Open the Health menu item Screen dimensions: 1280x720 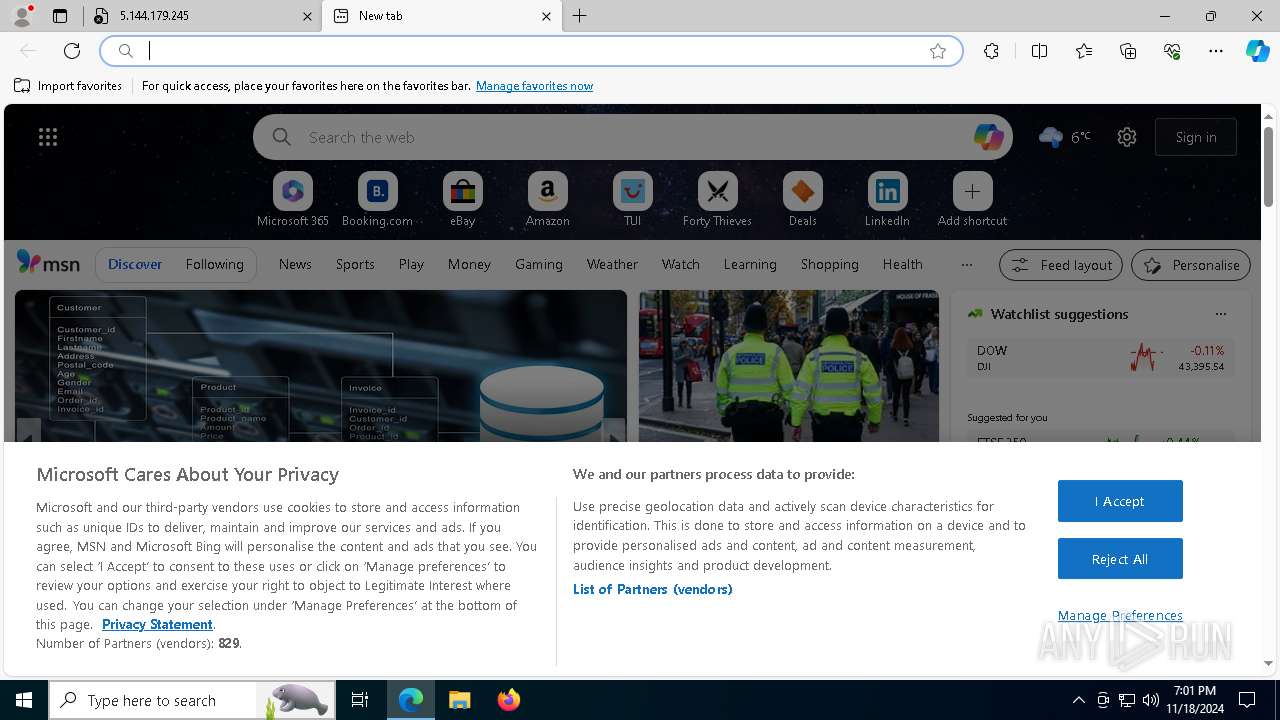902,264
